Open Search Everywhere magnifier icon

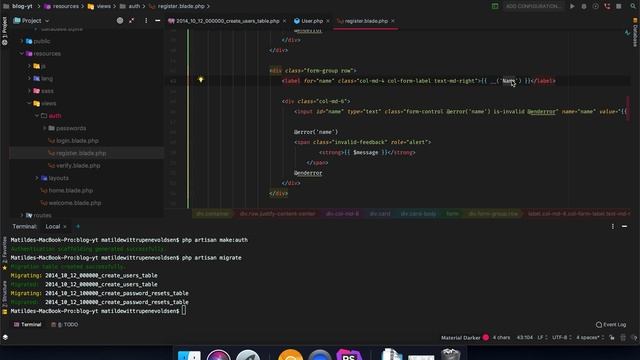pos(633,6)
